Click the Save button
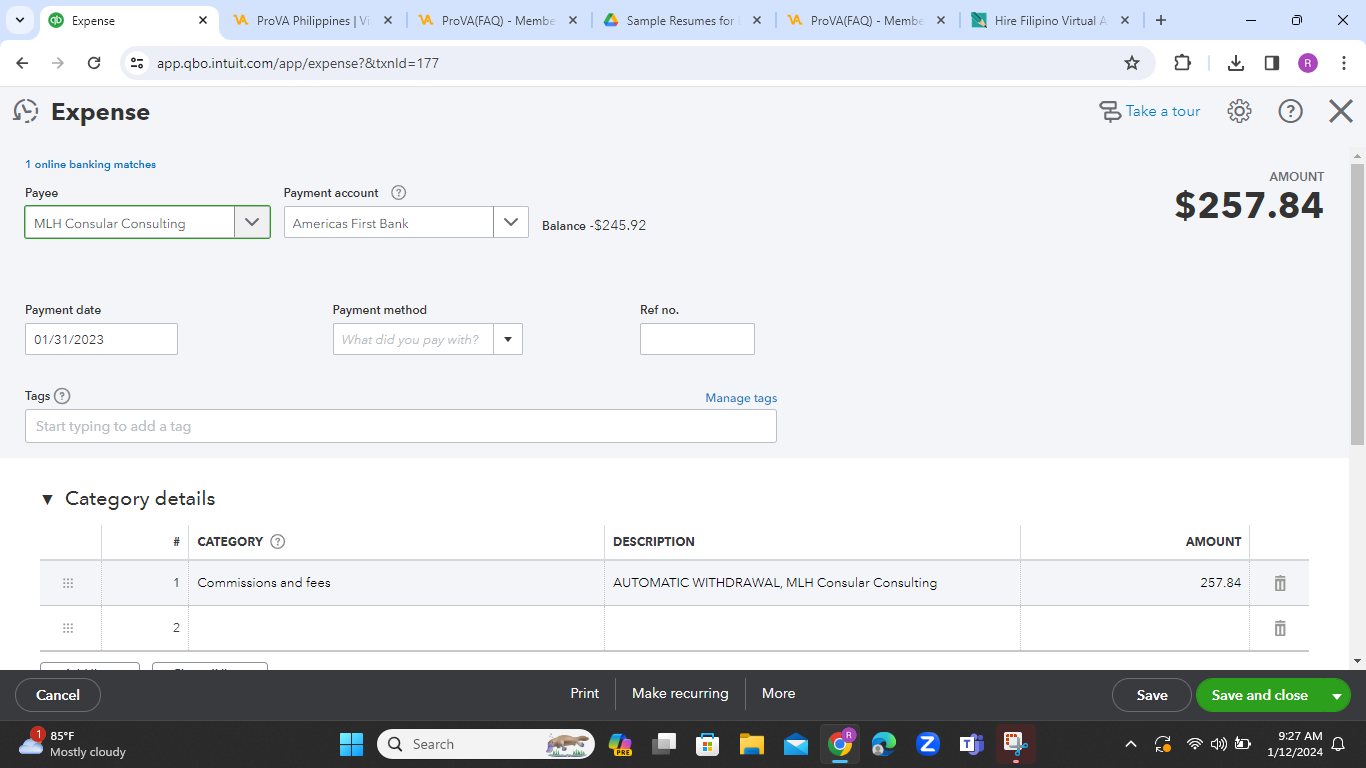1366x768 pixels. 1152,695
